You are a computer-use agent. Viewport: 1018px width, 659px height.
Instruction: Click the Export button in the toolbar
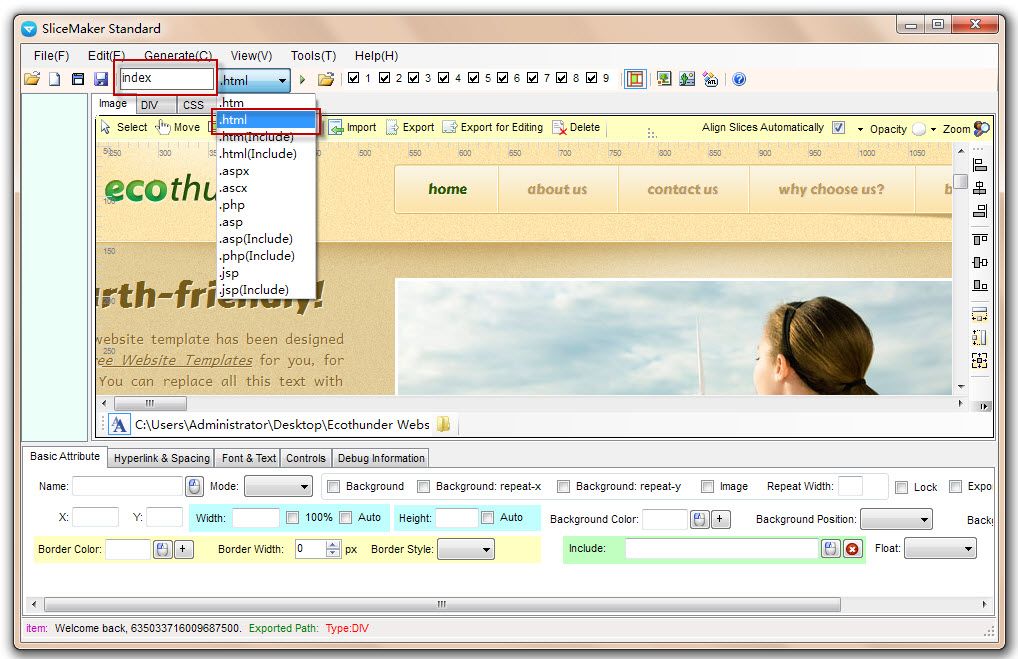pos(410,128)
